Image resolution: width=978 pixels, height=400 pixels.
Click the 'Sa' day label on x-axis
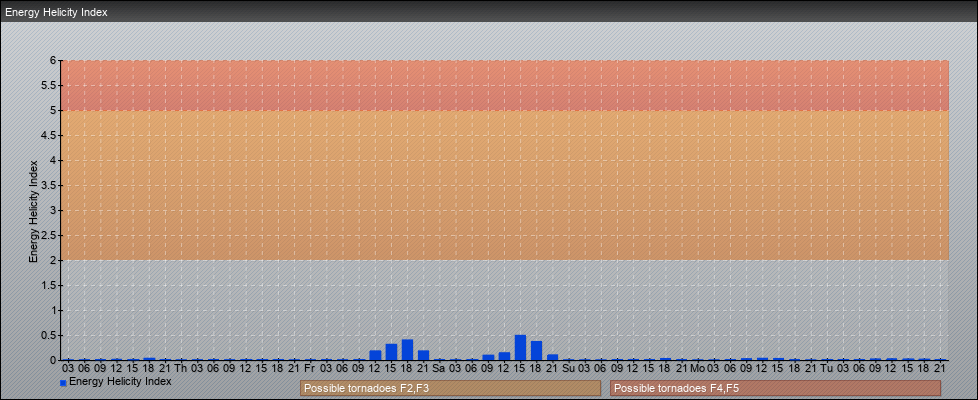point(439,368)
